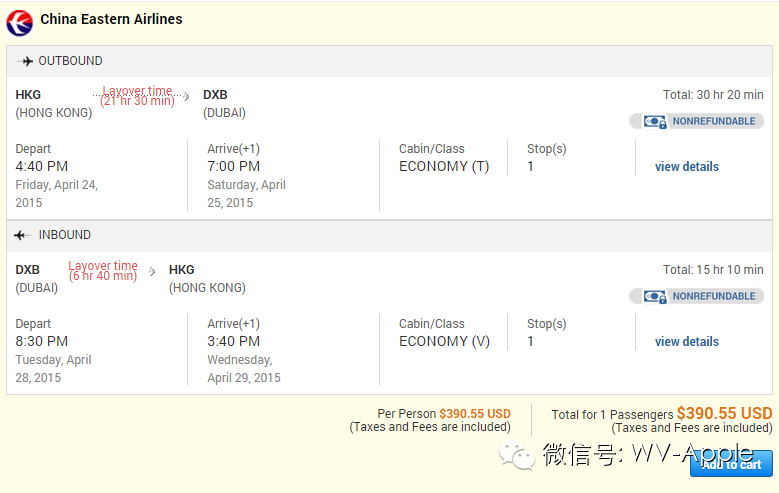Click the inbound airplane icon
Screen dimensions: 779x493
[23, 236]
